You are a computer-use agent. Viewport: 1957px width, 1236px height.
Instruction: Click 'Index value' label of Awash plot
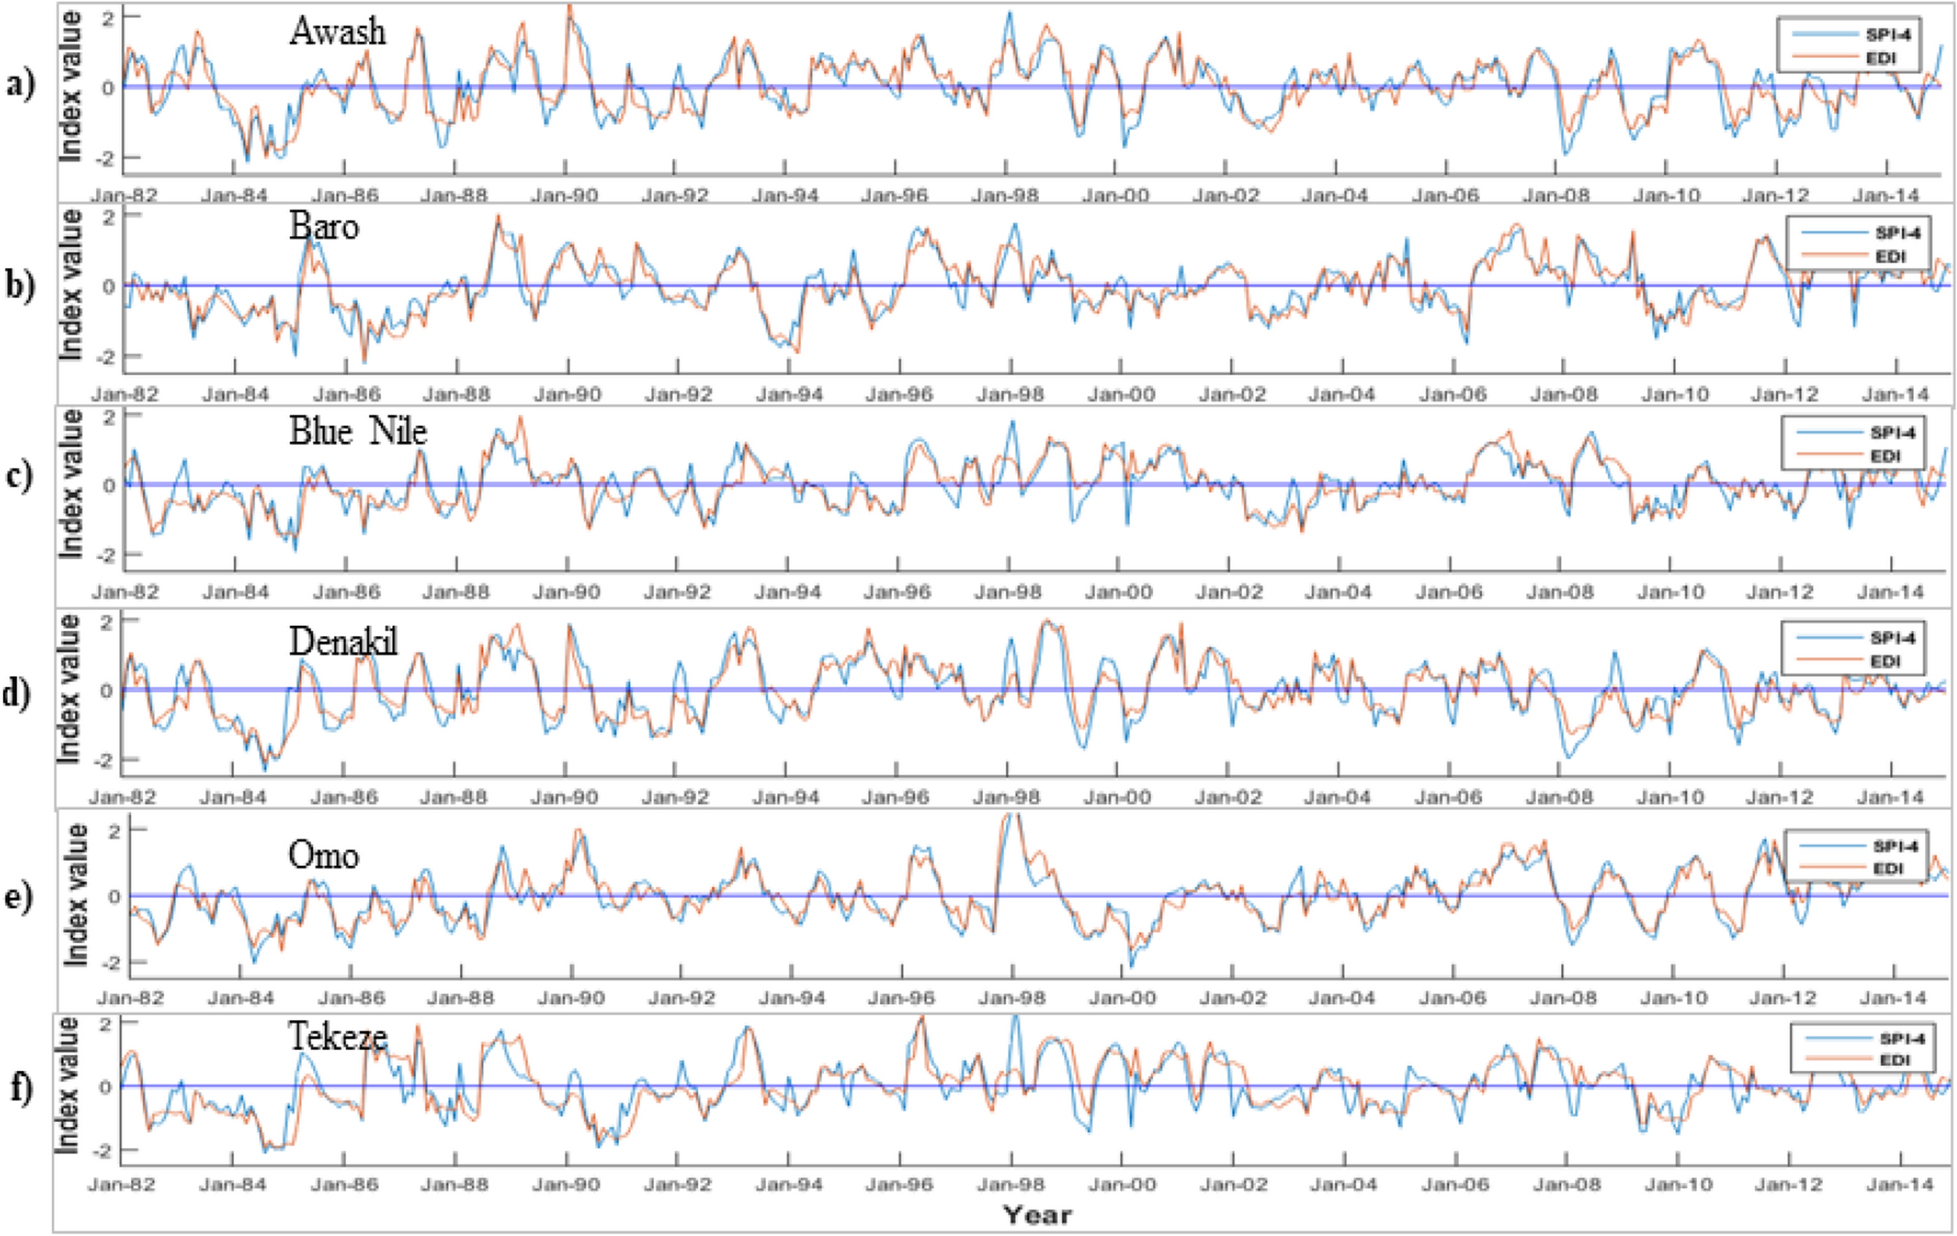pos(69,87)
